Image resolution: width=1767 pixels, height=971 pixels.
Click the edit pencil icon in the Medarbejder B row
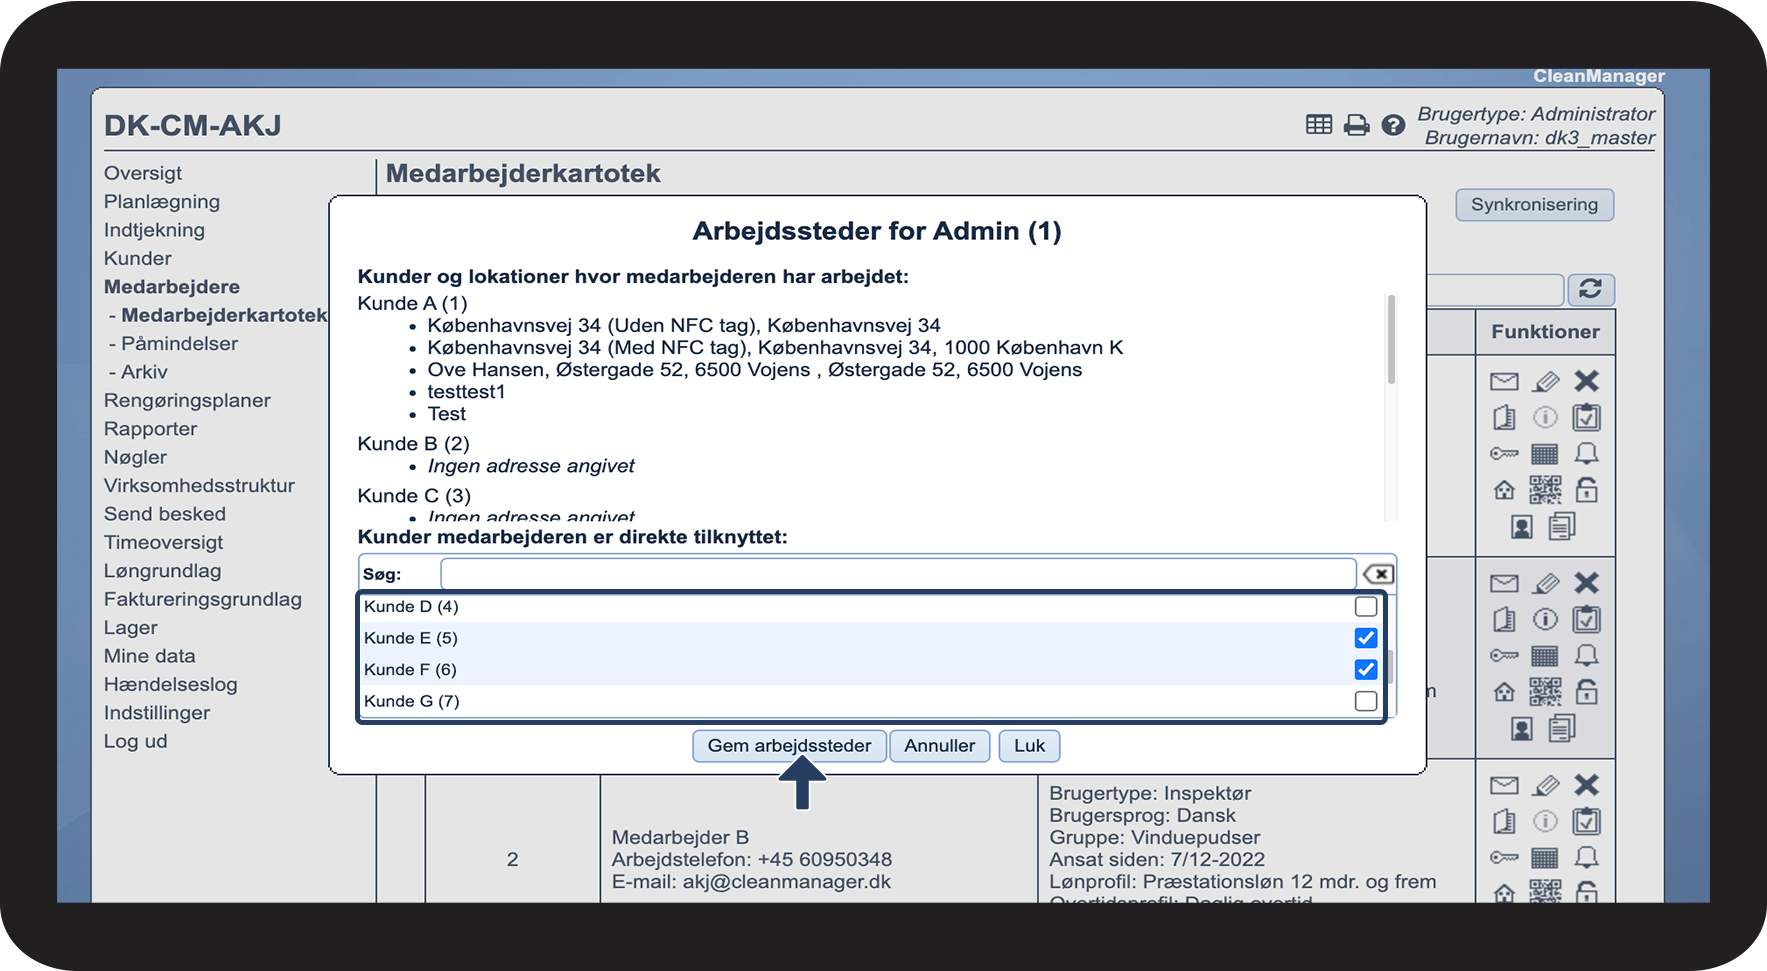[1546, 785]
